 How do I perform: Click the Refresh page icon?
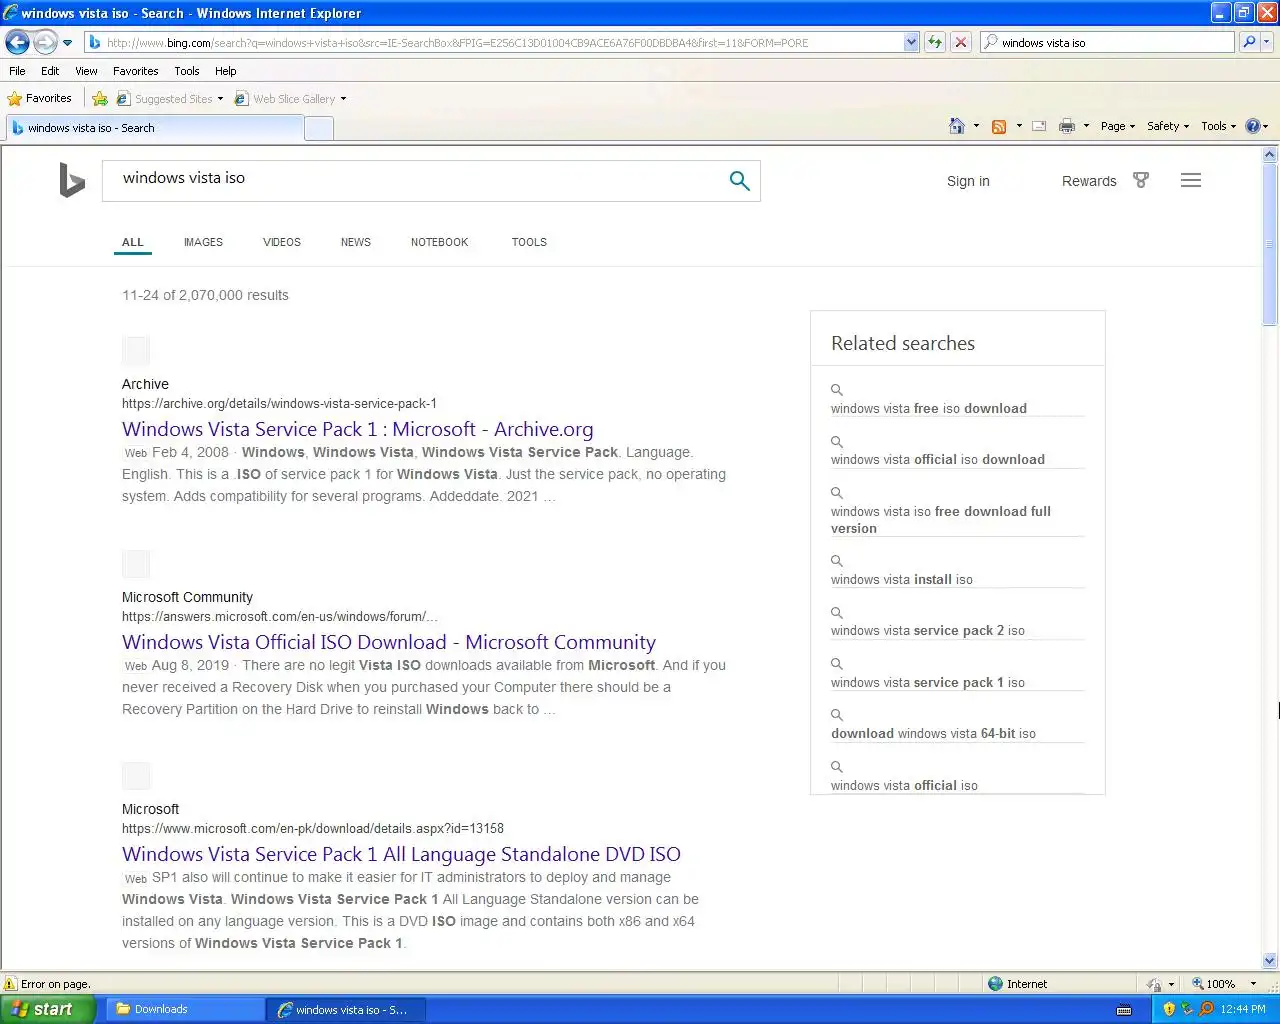coord(935,42)
